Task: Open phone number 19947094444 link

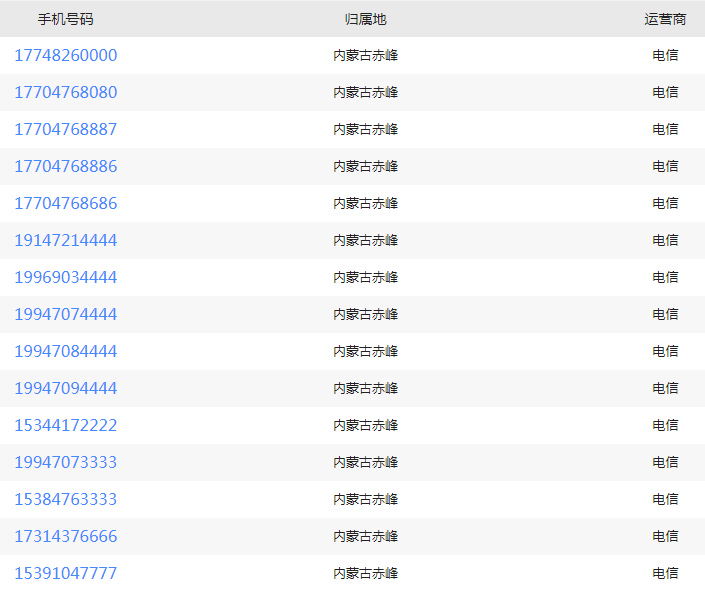Action: click(x=66, y=388)
